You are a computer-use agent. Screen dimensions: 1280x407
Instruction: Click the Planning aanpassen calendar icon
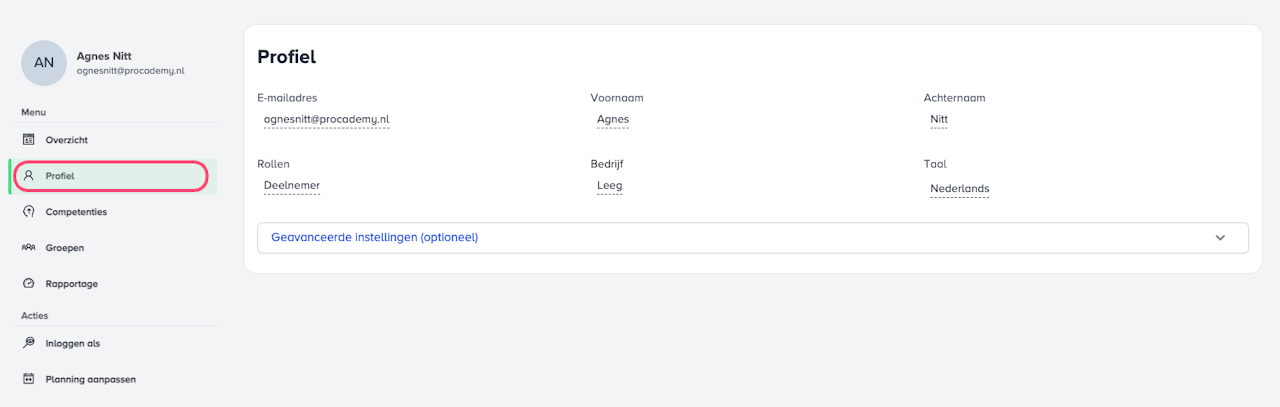click(29, 379)
